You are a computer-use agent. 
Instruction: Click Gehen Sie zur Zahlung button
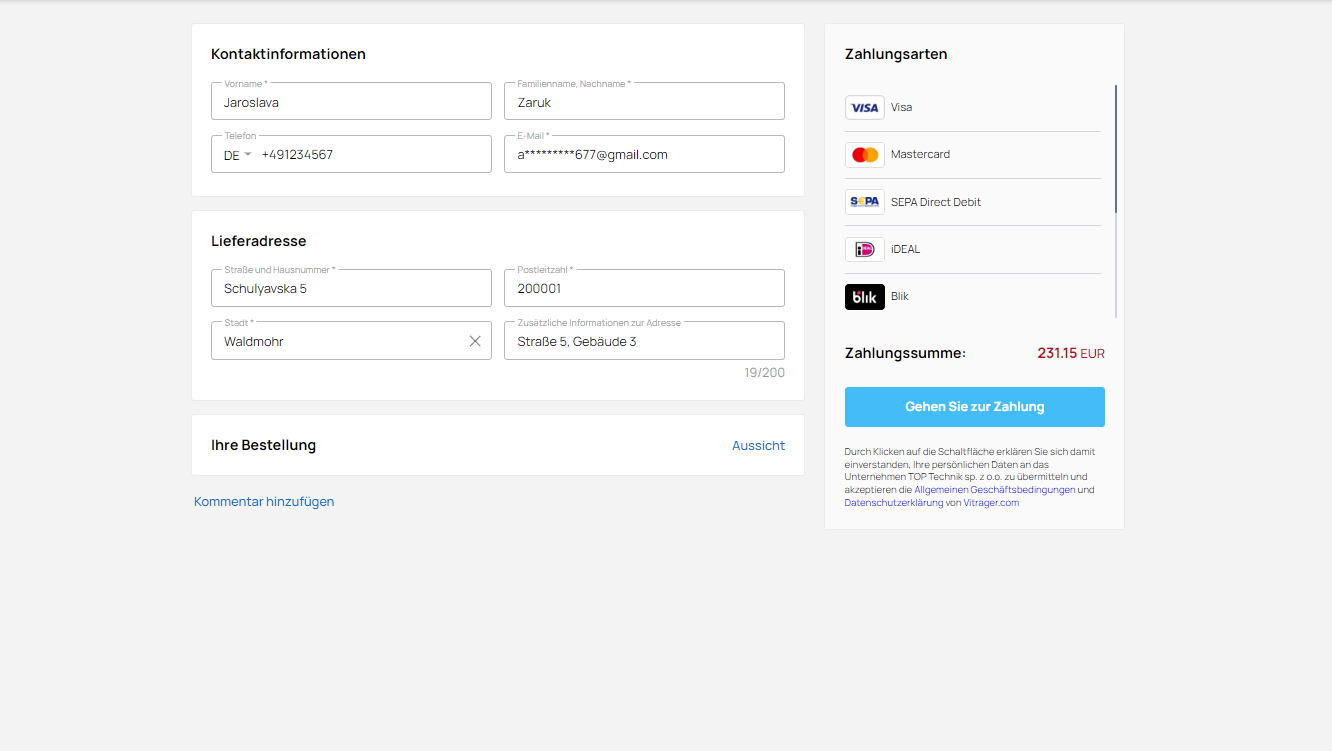click(974, 407)
